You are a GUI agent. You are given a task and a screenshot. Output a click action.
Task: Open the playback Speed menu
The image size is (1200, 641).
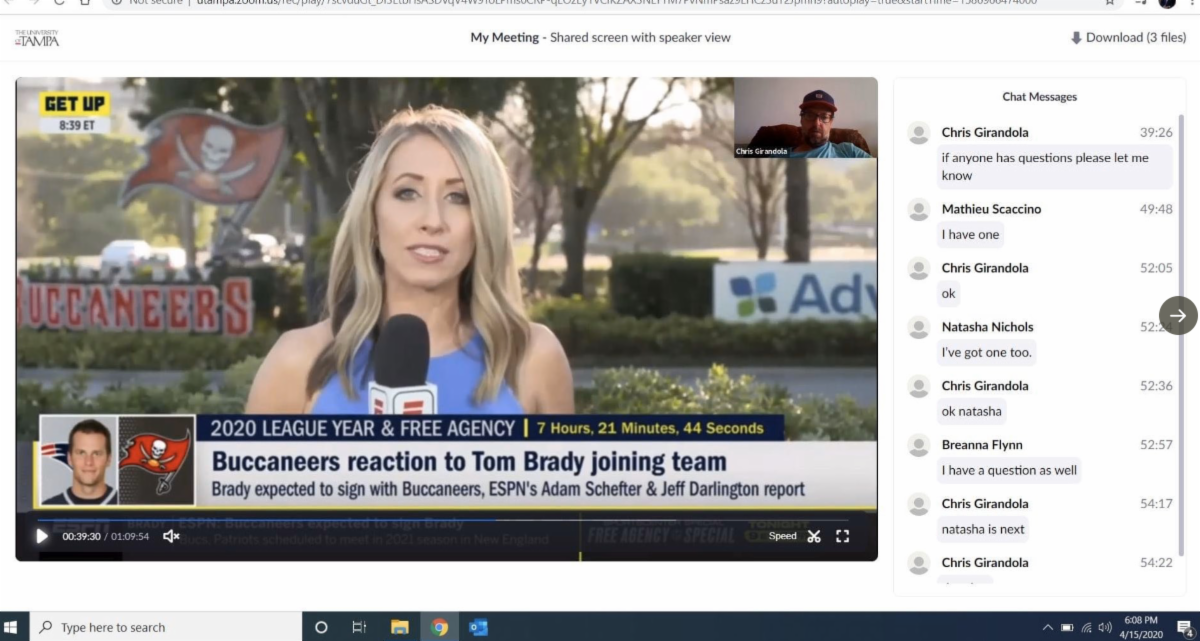[782, 536]
